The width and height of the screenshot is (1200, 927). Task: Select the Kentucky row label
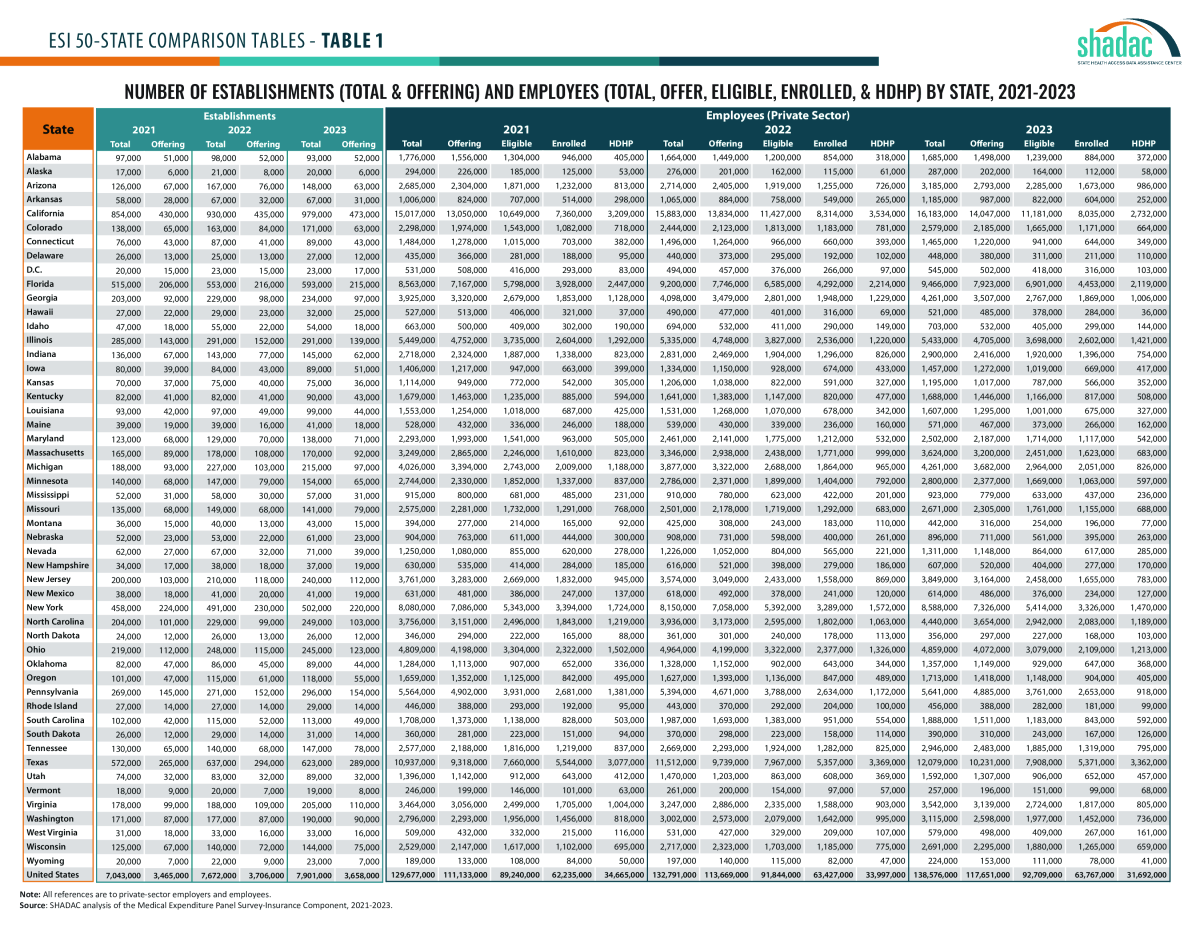coord(46,396)
